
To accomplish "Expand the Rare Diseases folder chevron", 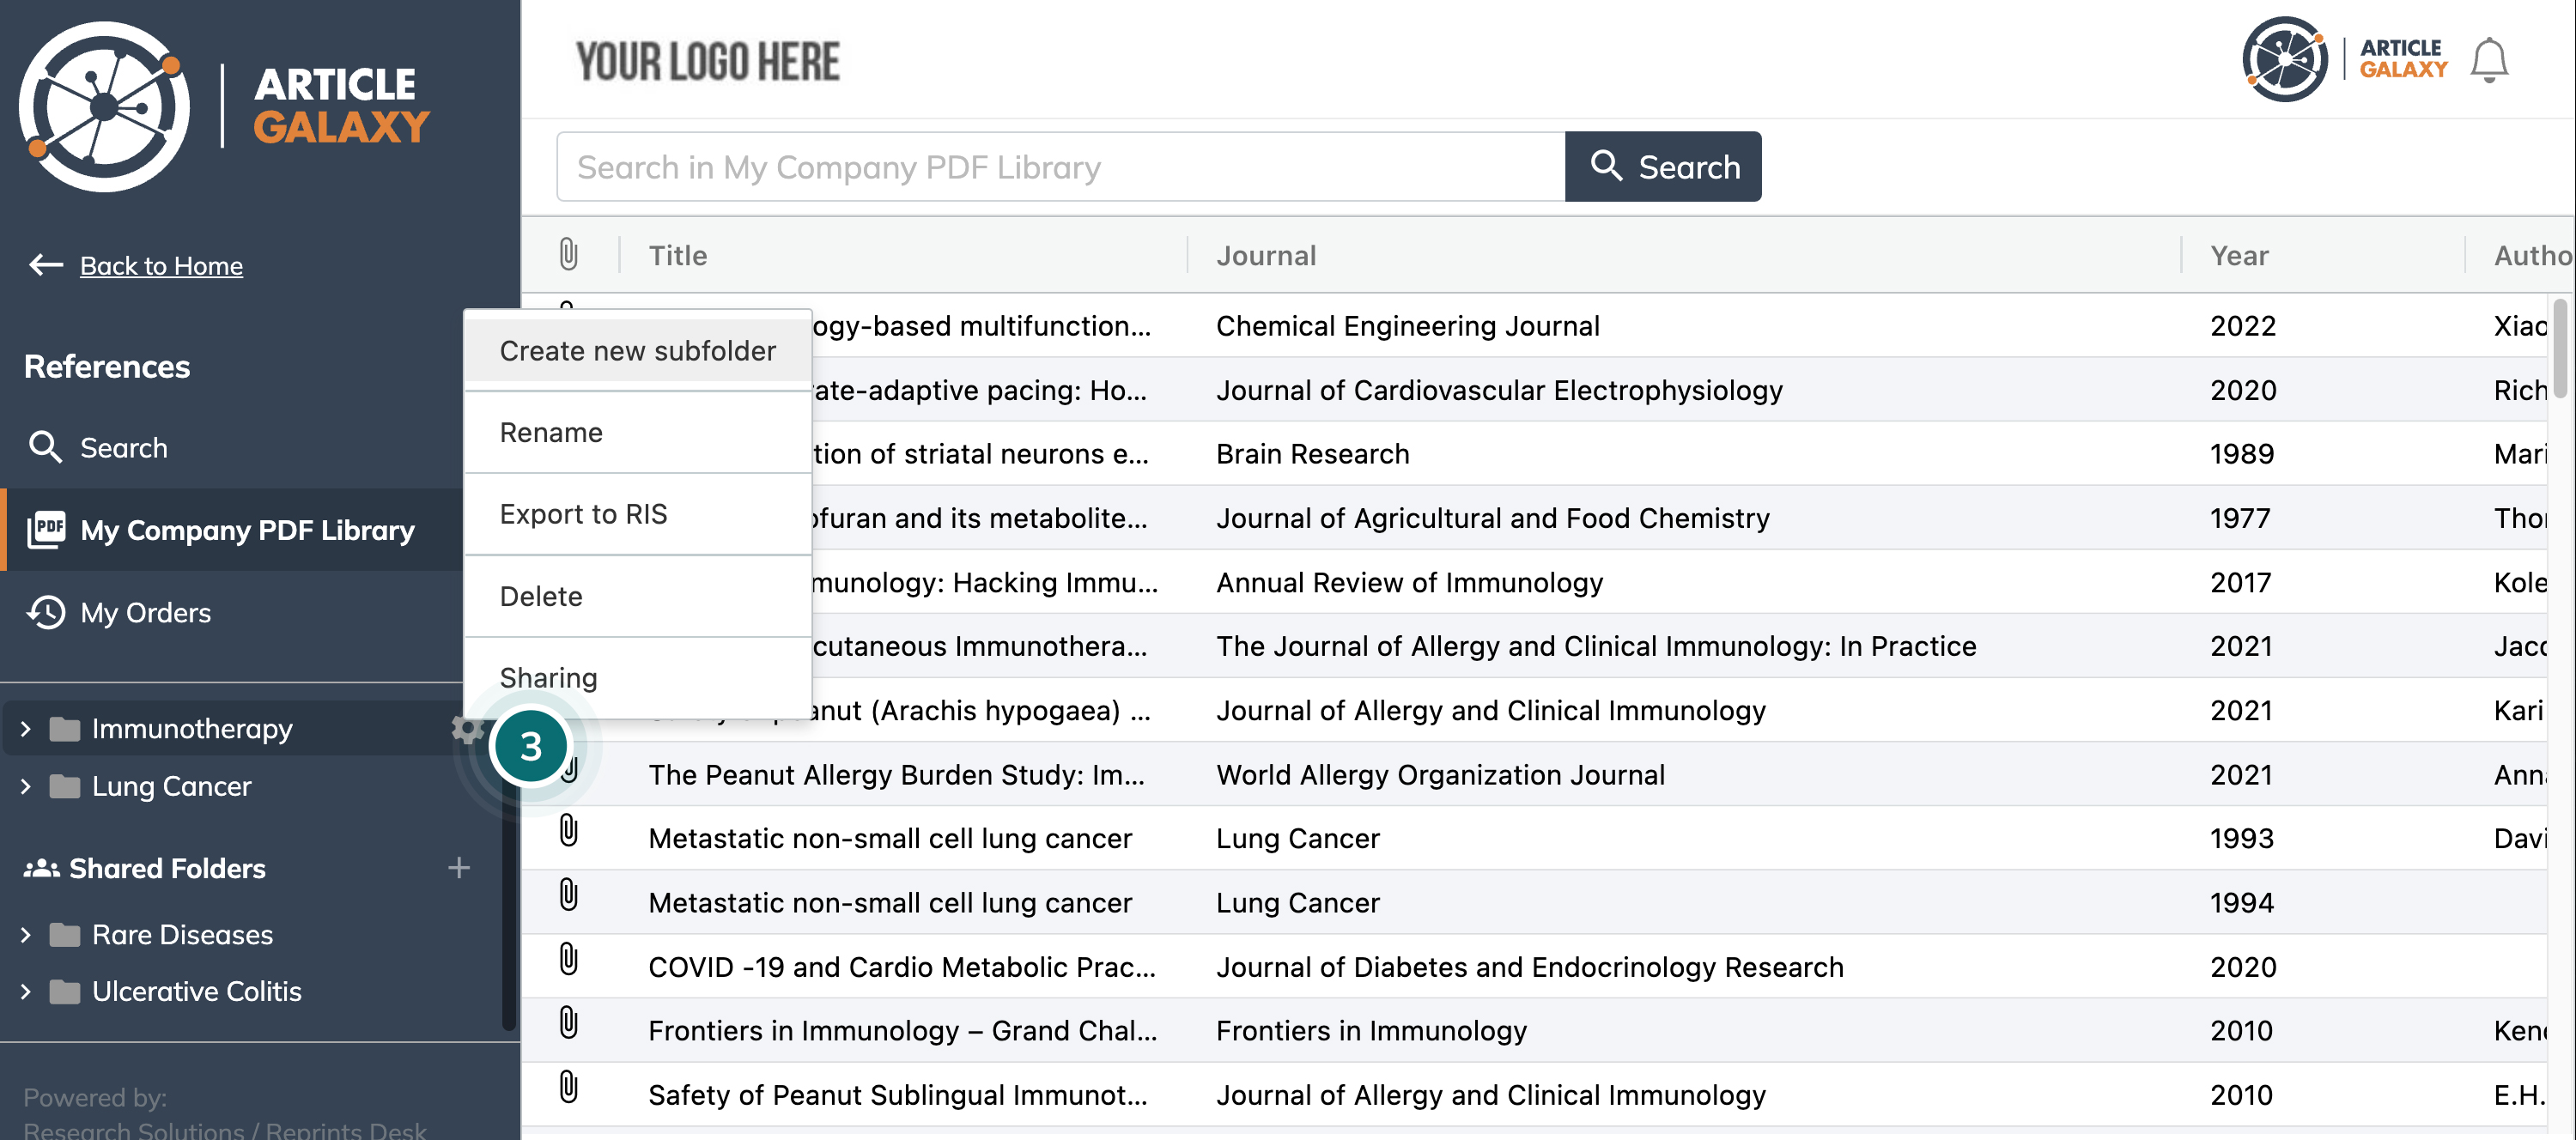I will [x=26, y=935].
